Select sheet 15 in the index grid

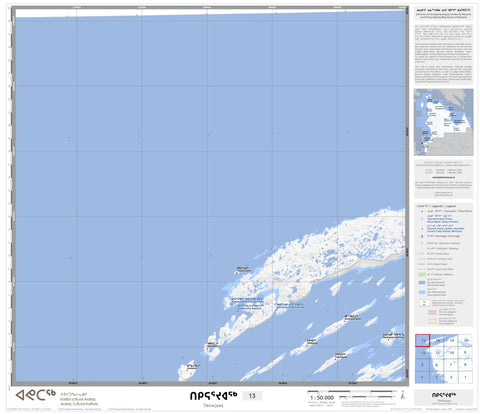[x=452, y=340]
